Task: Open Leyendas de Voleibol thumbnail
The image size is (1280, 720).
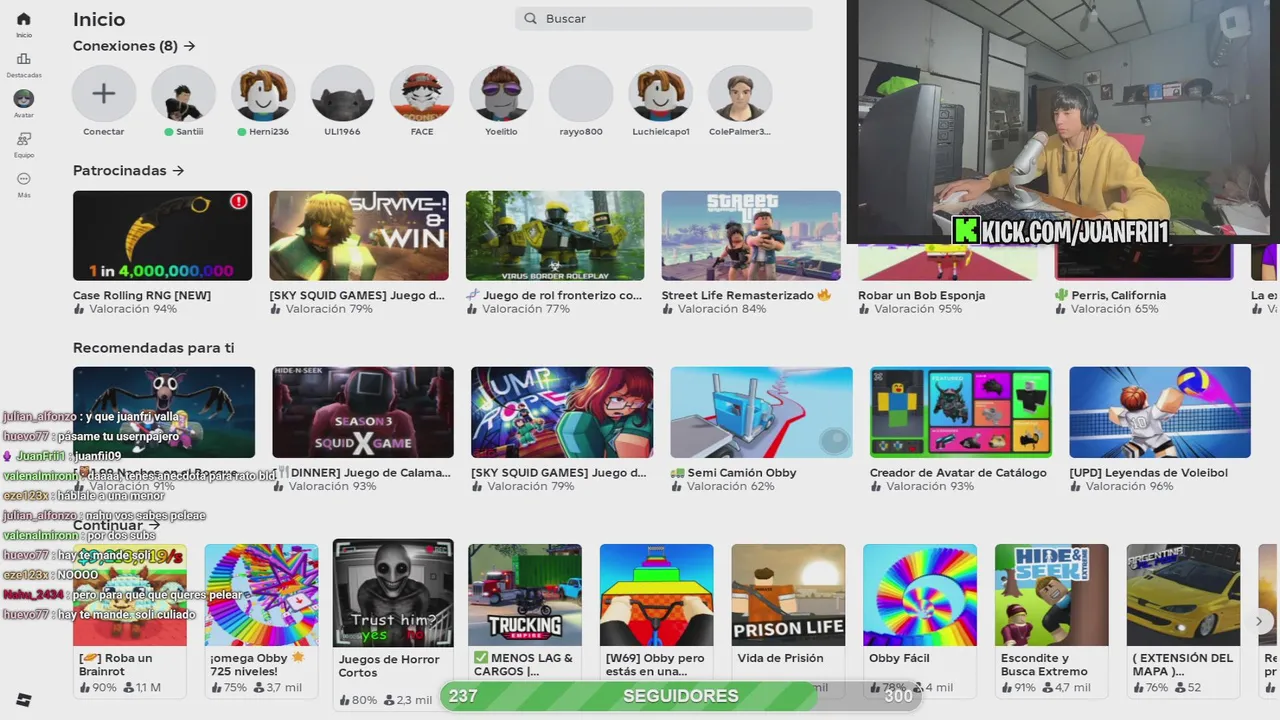Action: coord(1160,412)
